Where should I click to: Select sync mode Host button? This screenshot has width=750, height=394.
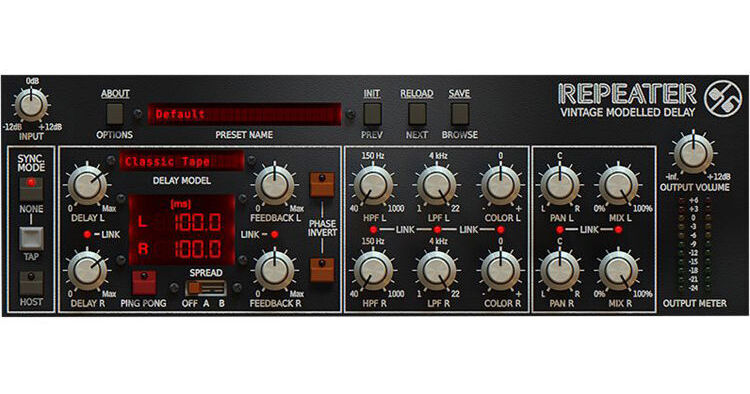click(31, 283)
